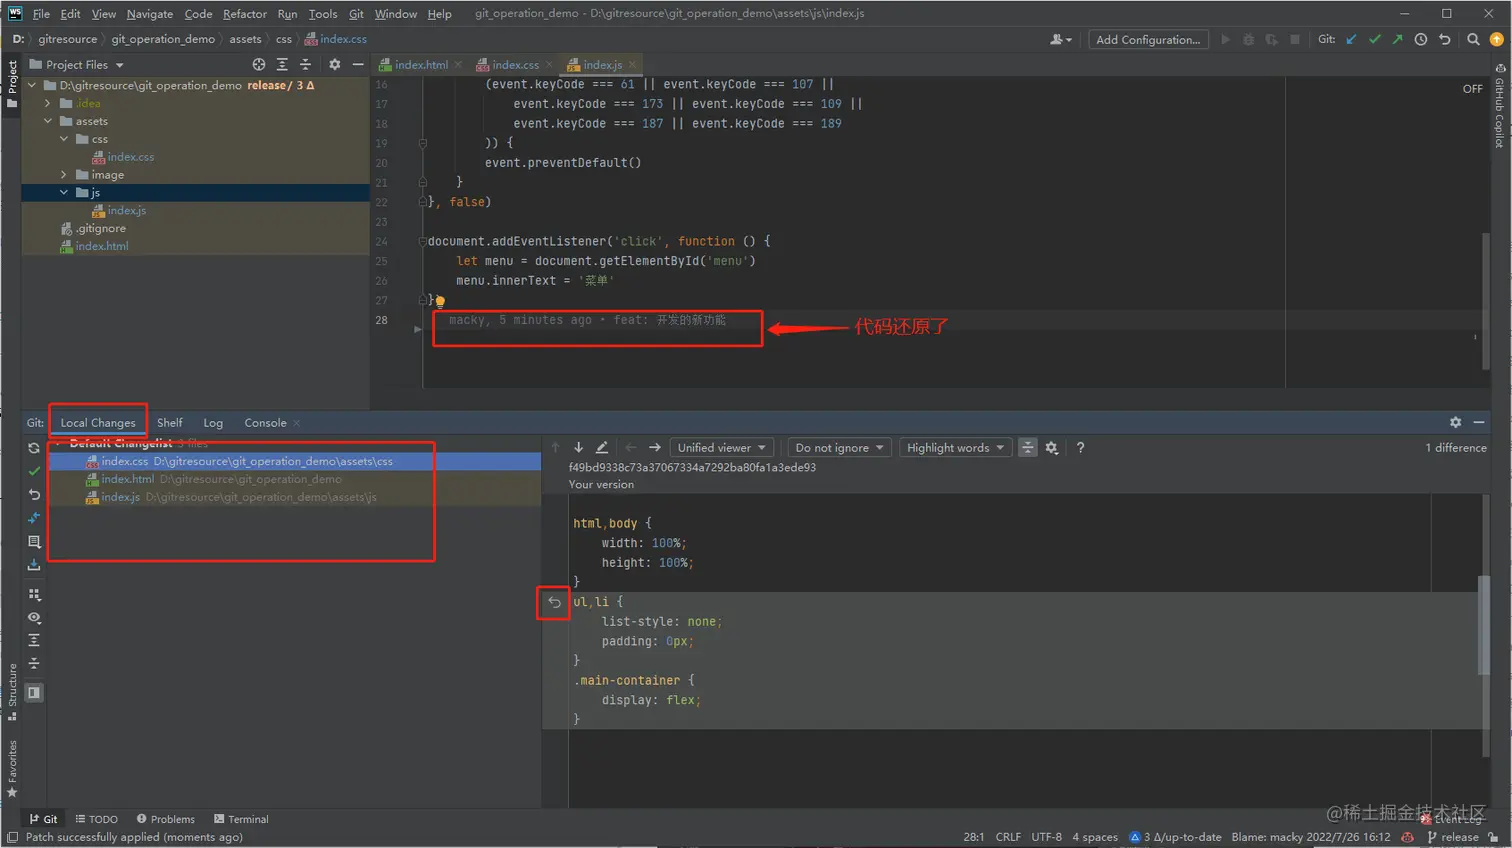Switch to the Shelf tab

pyautogui.click(x=170, y=423)
